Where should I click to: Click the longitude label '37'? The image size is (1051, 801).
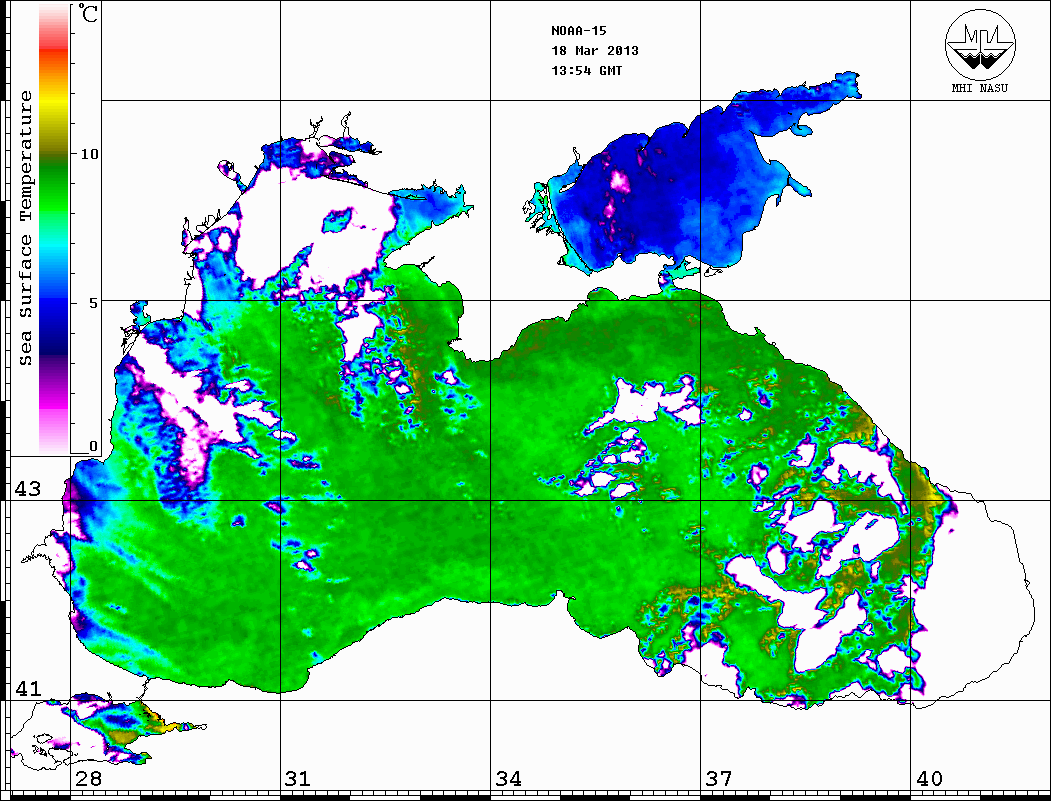(719, 778)
